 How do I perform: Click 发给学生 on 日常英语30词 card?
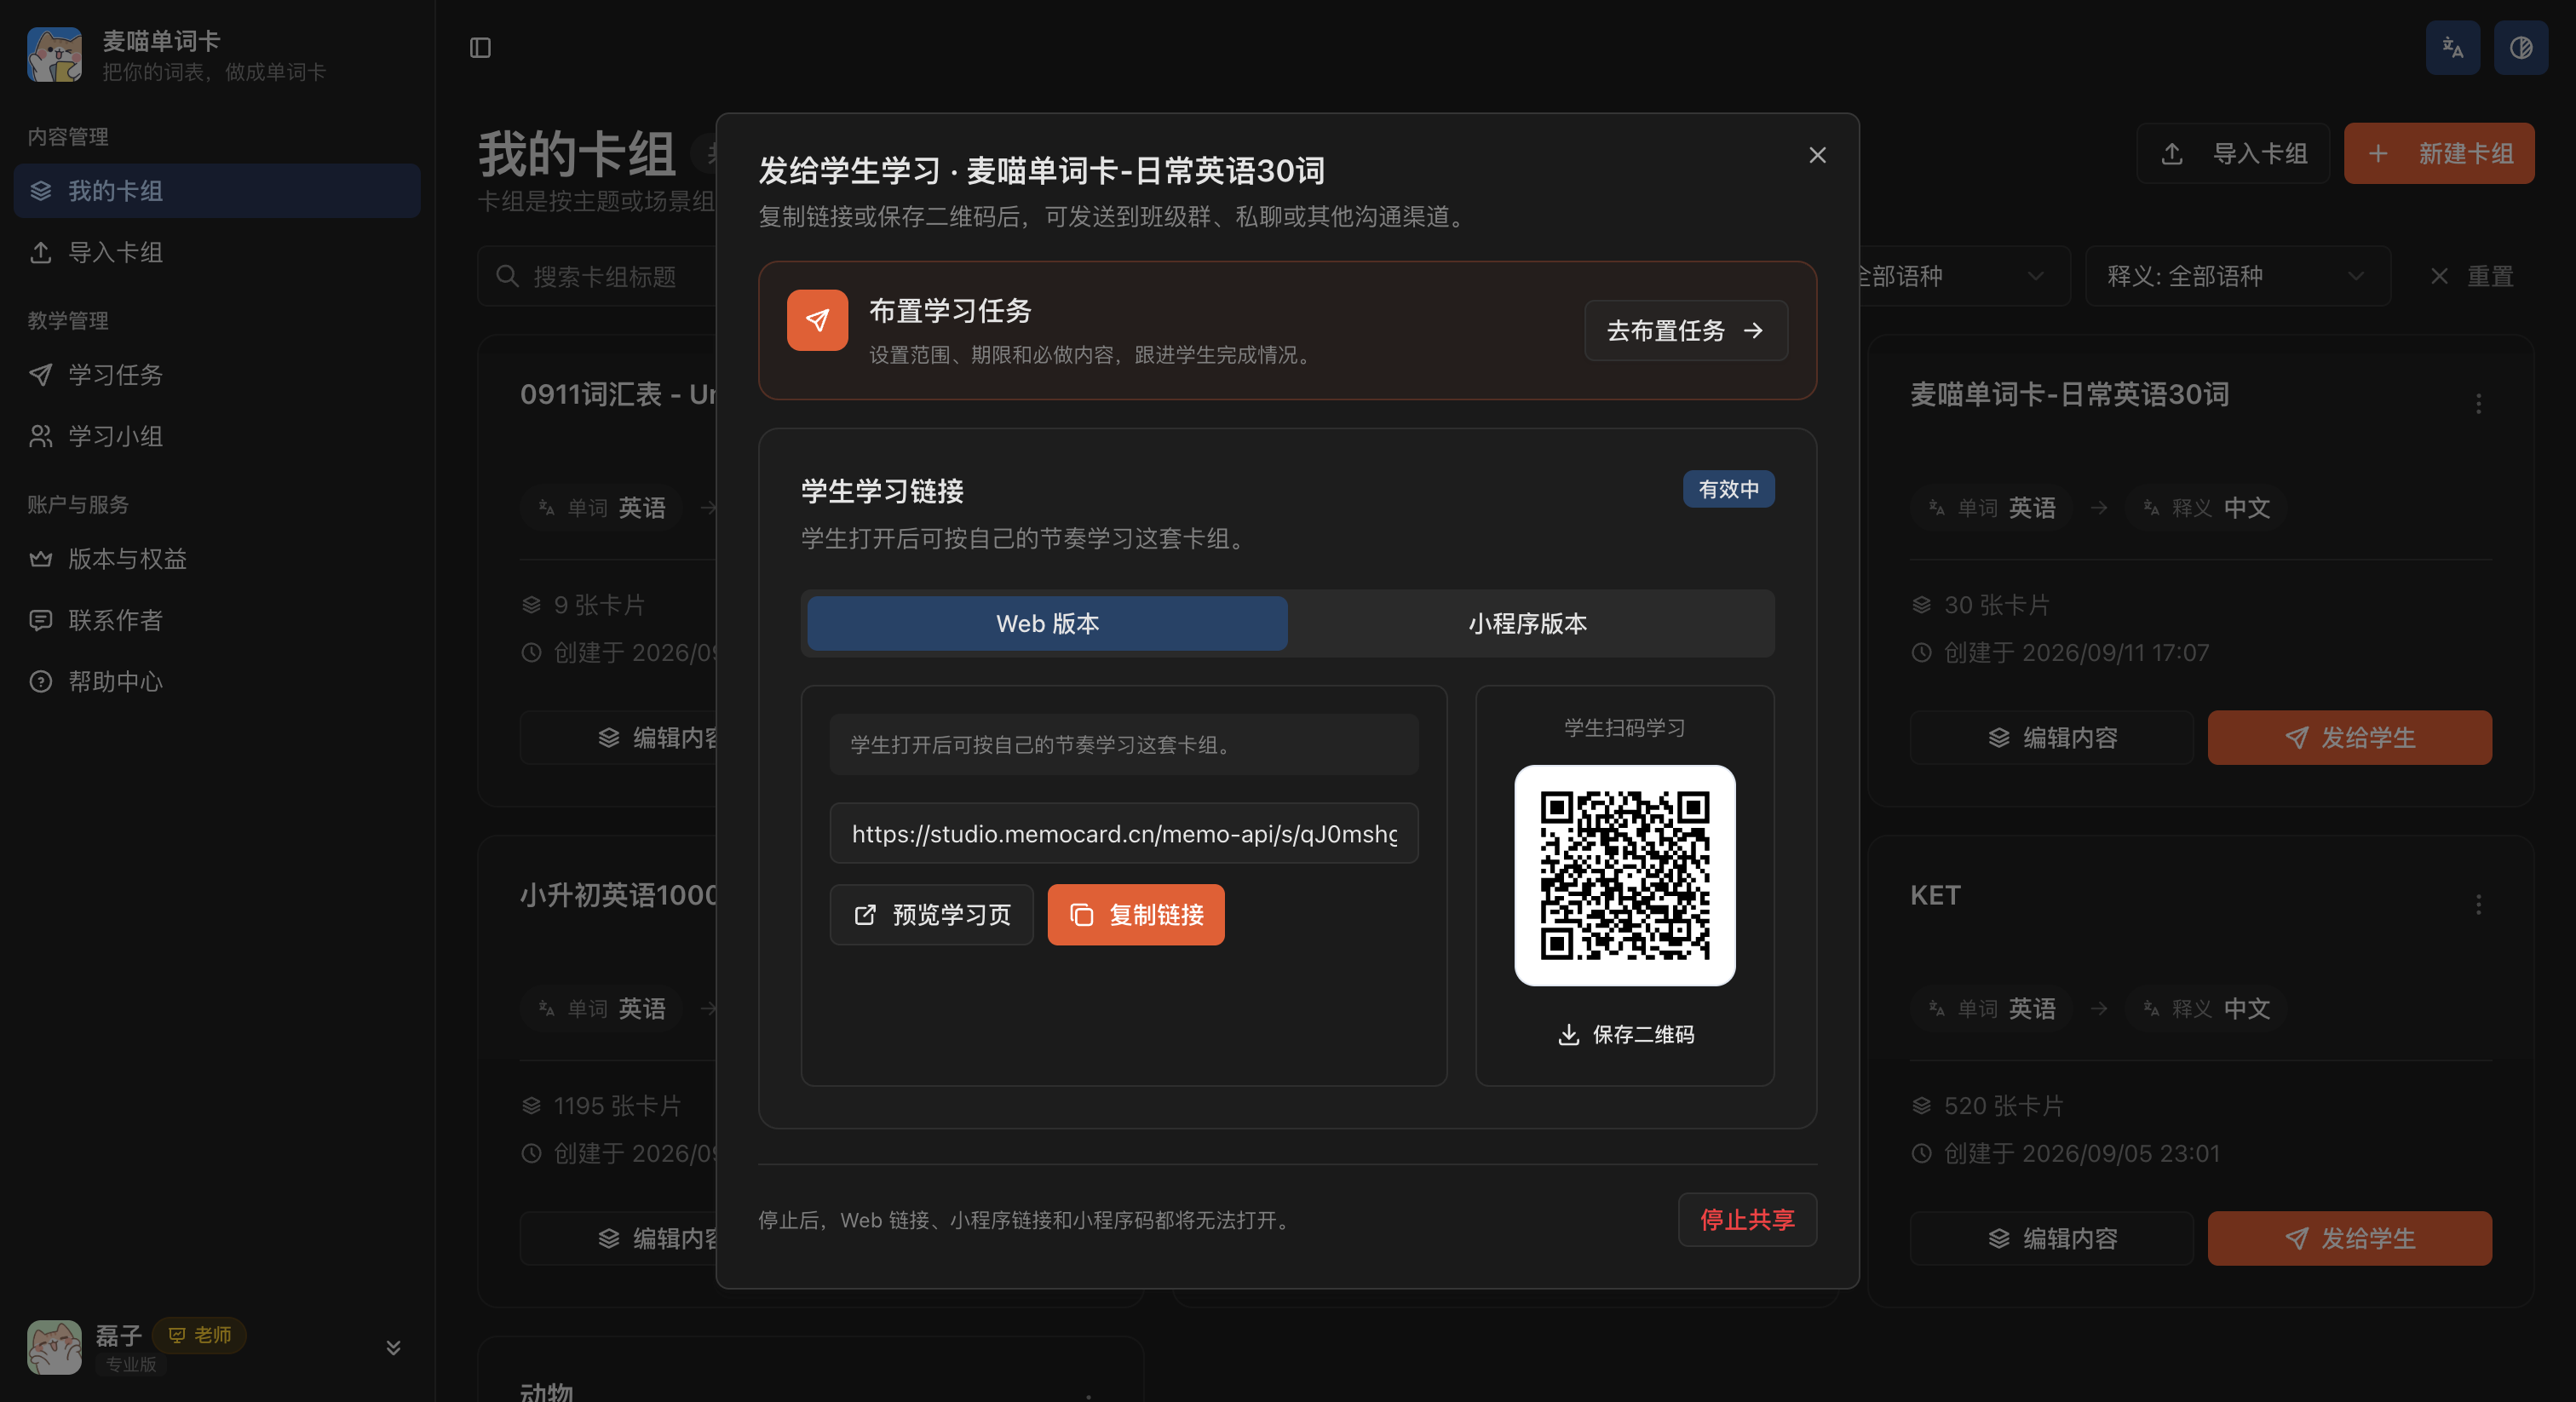pos(2349,737)
